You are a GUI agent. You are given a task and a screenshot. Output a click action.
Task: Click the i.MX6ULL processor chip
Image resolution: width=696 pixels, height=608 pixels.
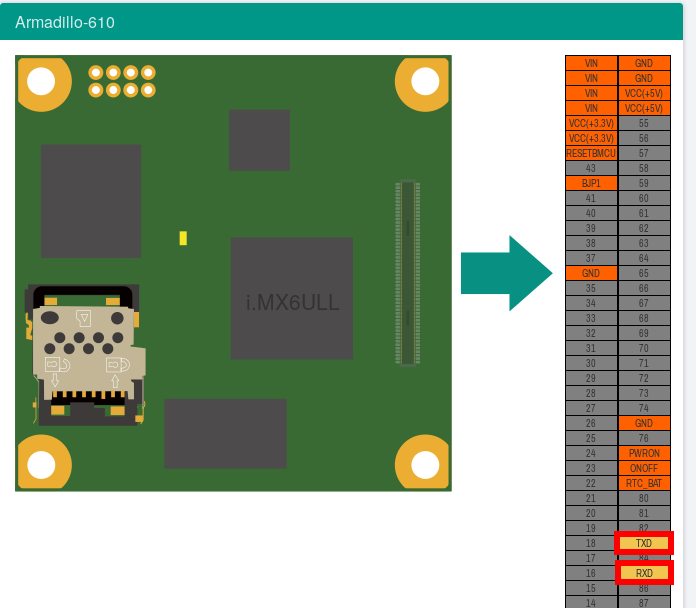coord(291,298)
